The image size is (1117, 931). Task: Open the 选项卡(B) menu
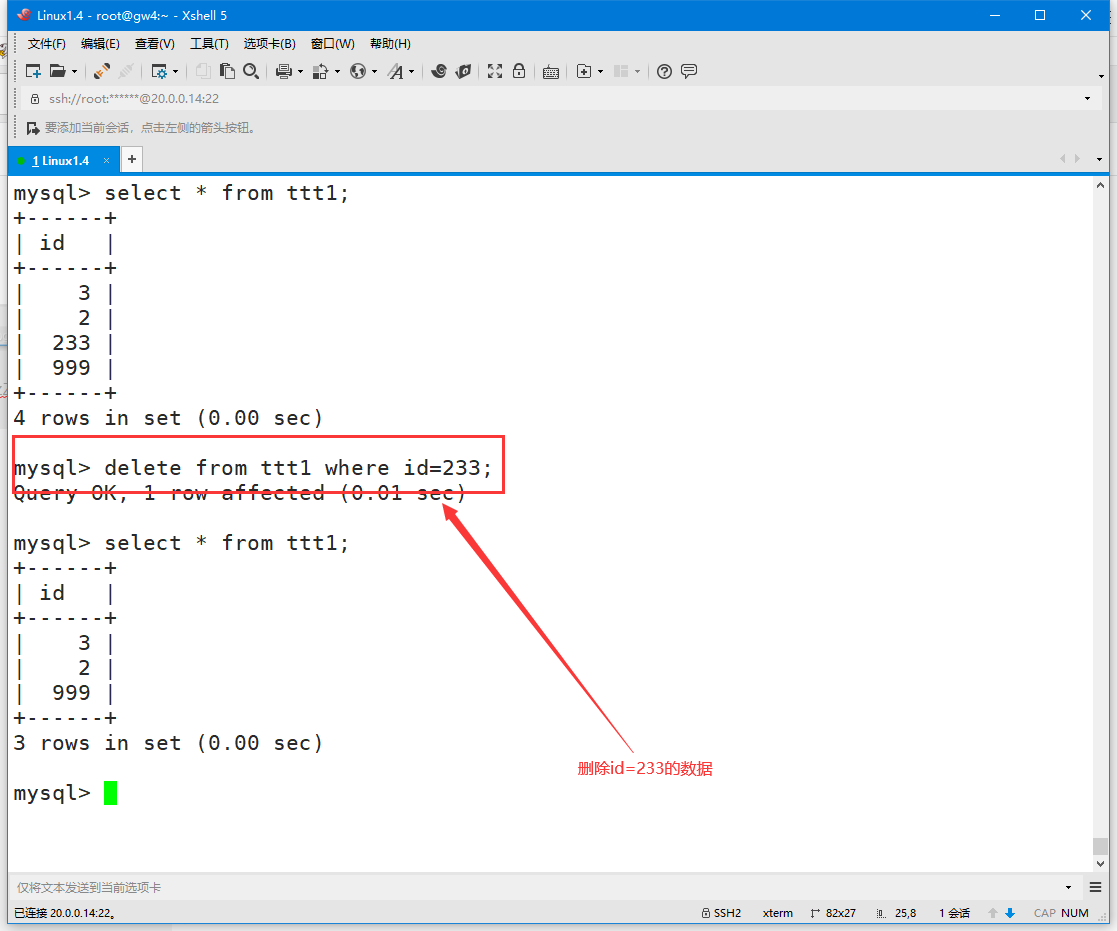coord(269,43)
